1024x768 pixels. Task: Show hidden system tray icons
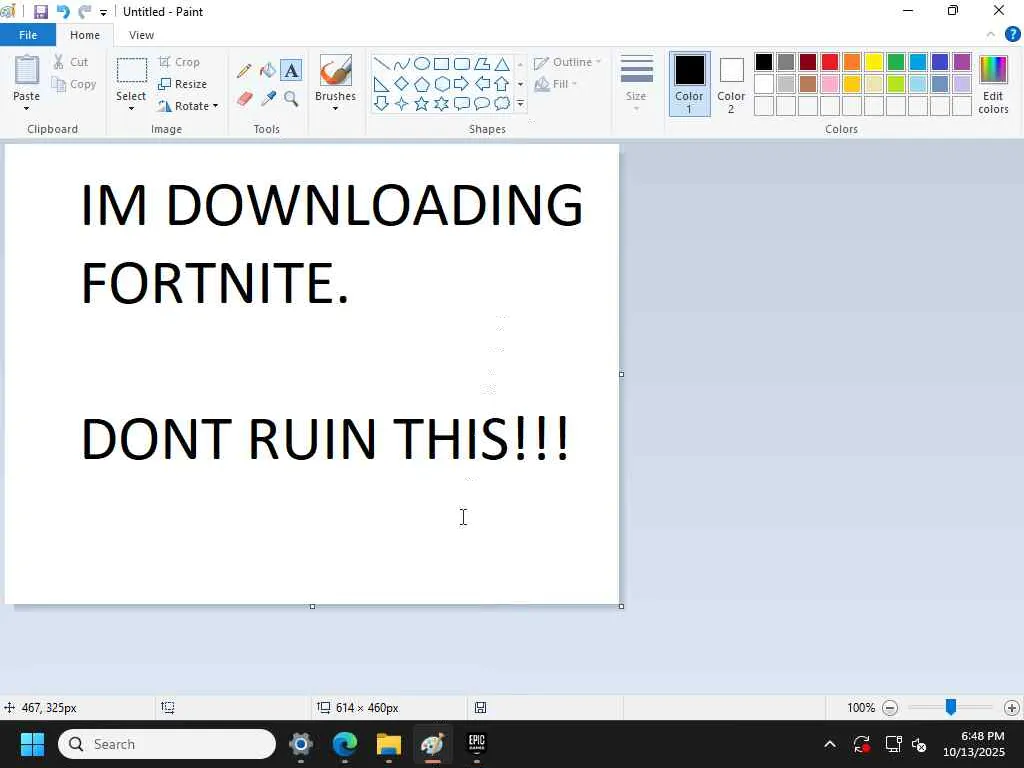pos(830,744)
